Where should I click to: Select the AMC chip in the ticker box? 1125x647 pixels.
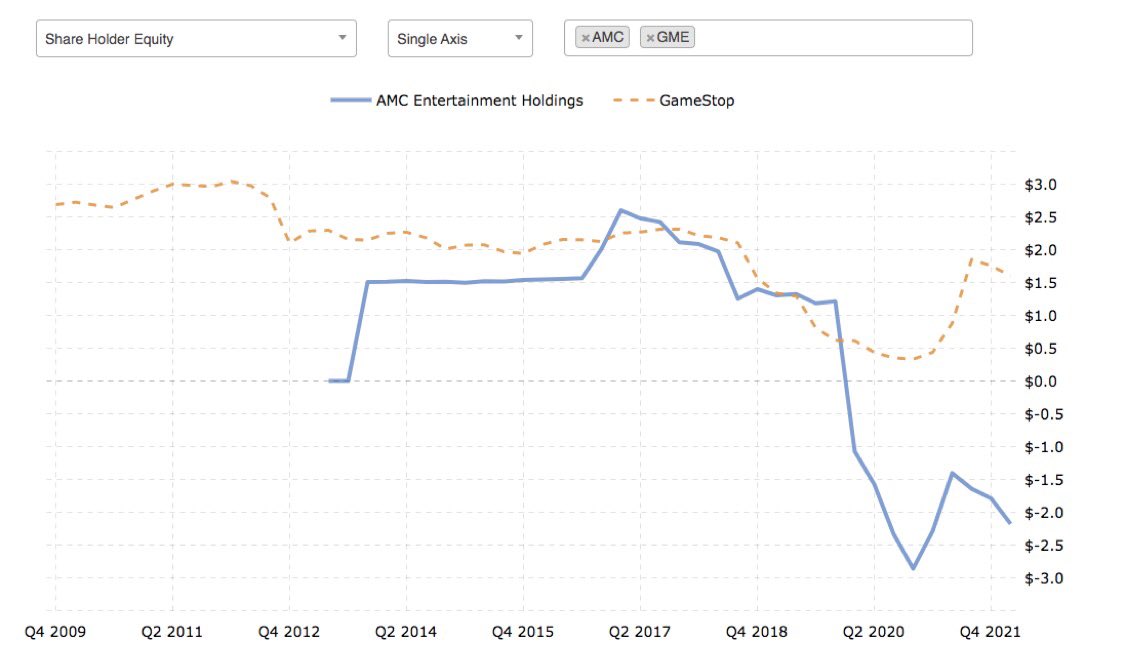601,37
